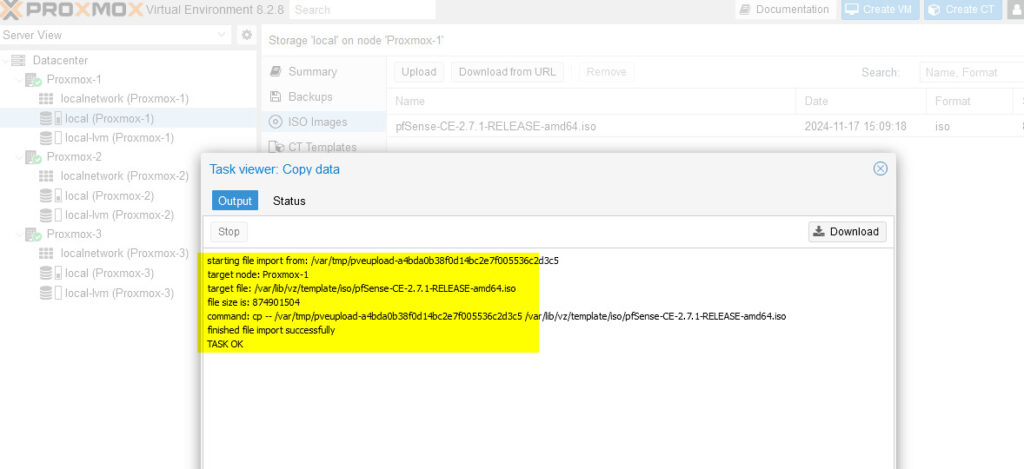This screenshot has height=469, width=1024.
Task: Sort by the Name column header
Action: pyautogui.click(x=591, y=101)
